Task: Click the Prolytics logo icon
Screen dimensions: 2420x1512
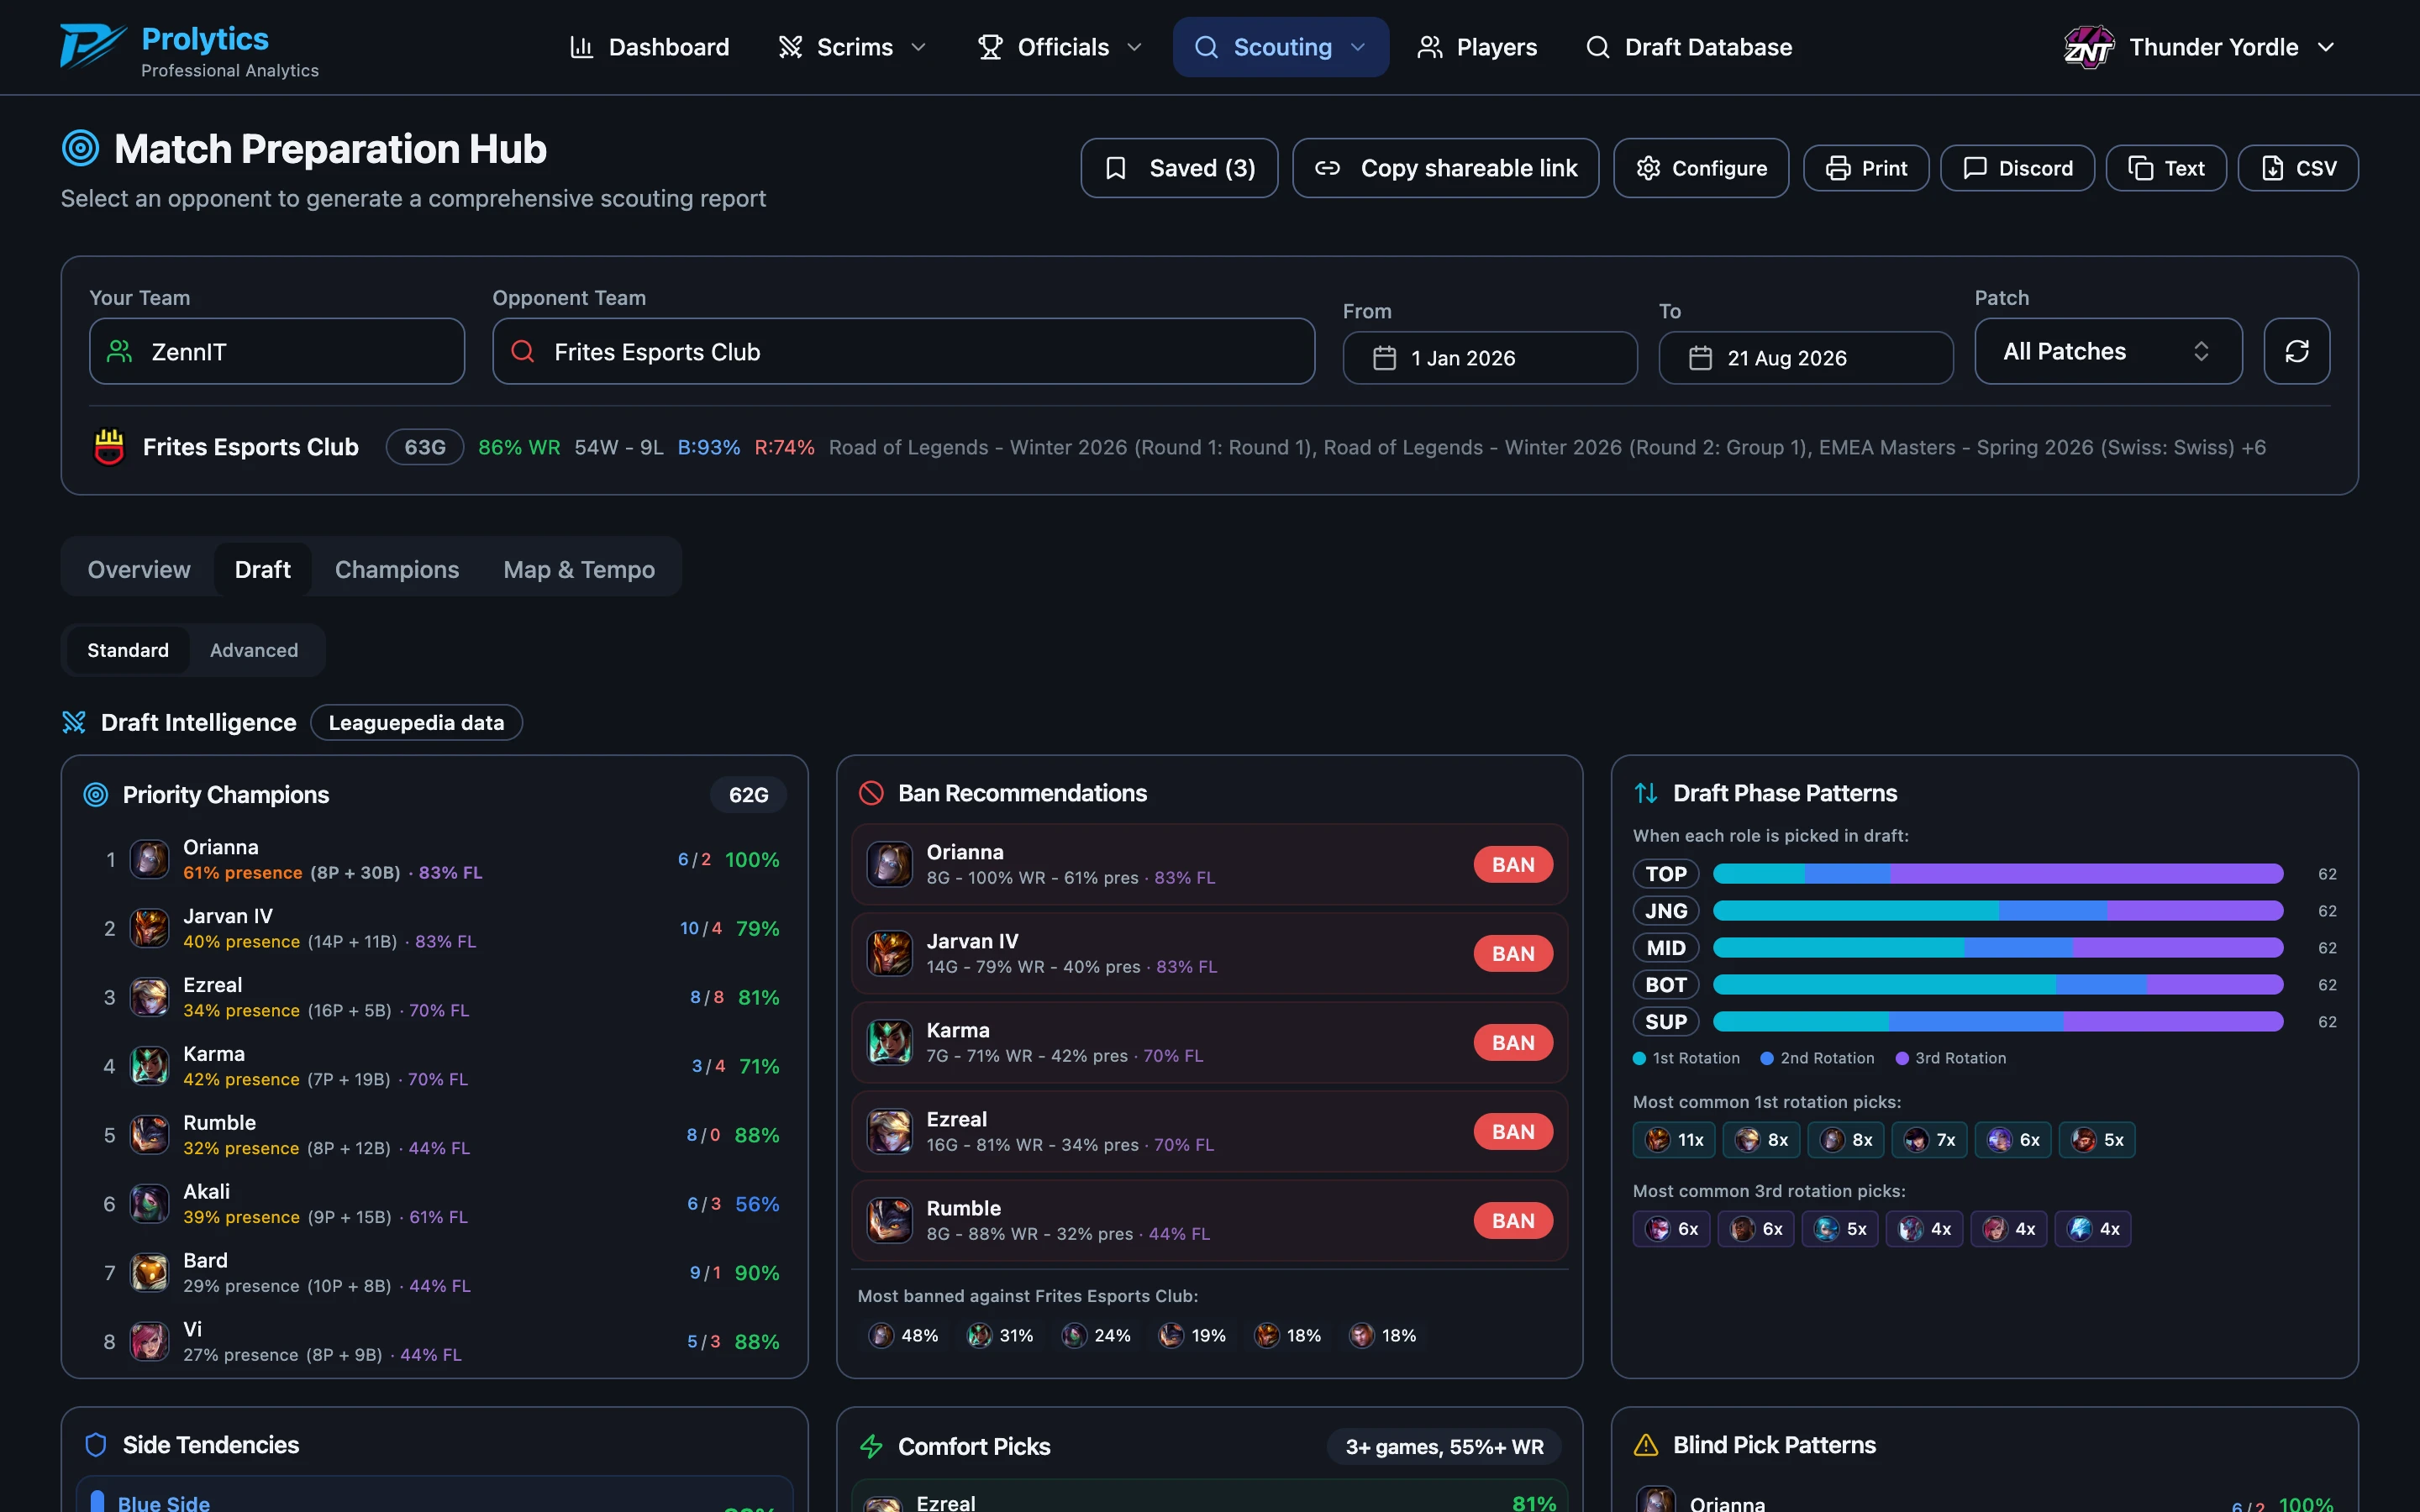Action: click(93, 47)
